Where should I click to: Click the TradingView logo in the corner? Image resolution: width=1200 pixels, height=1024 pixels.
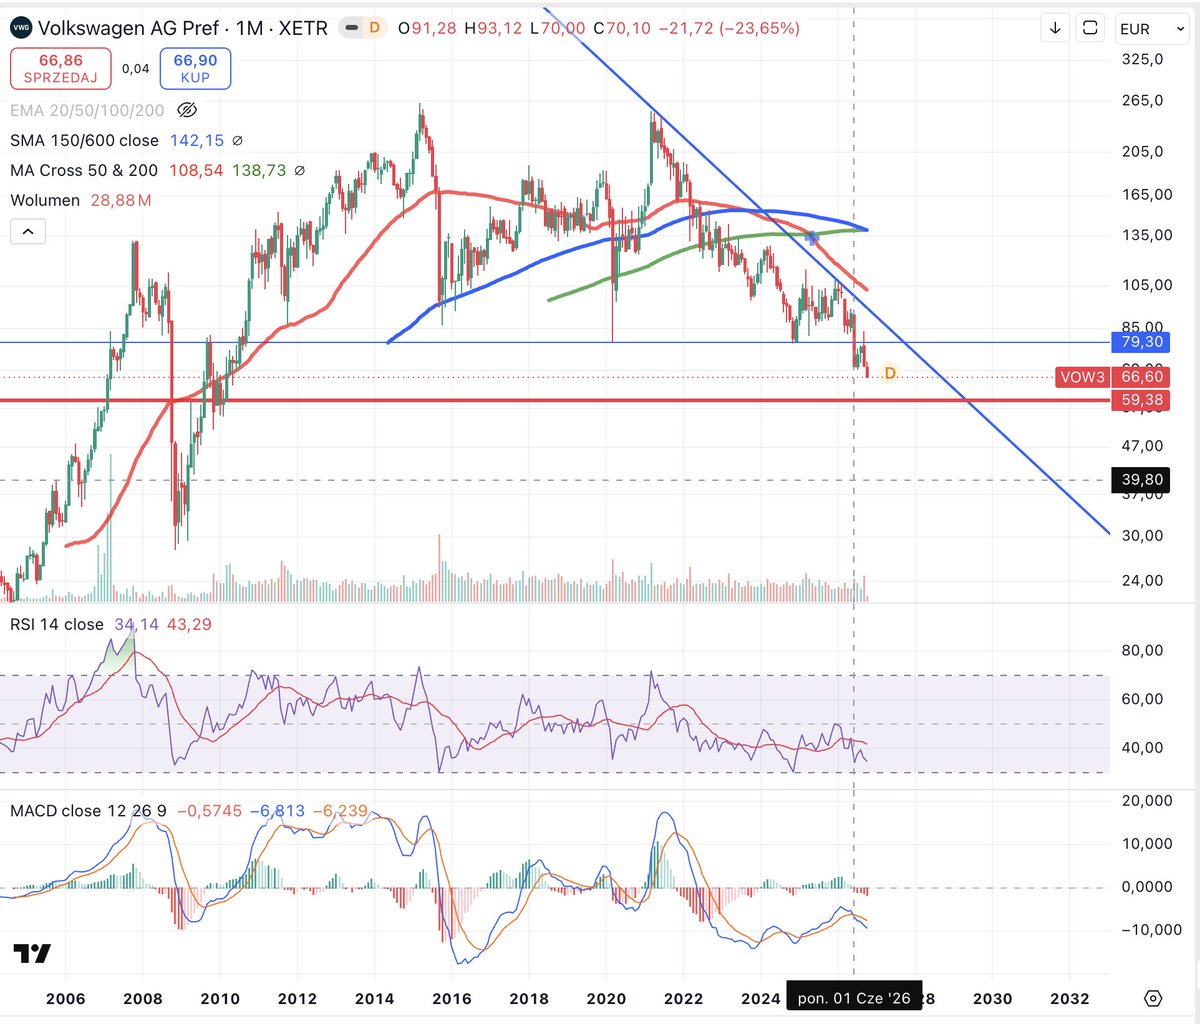[32, 953]
